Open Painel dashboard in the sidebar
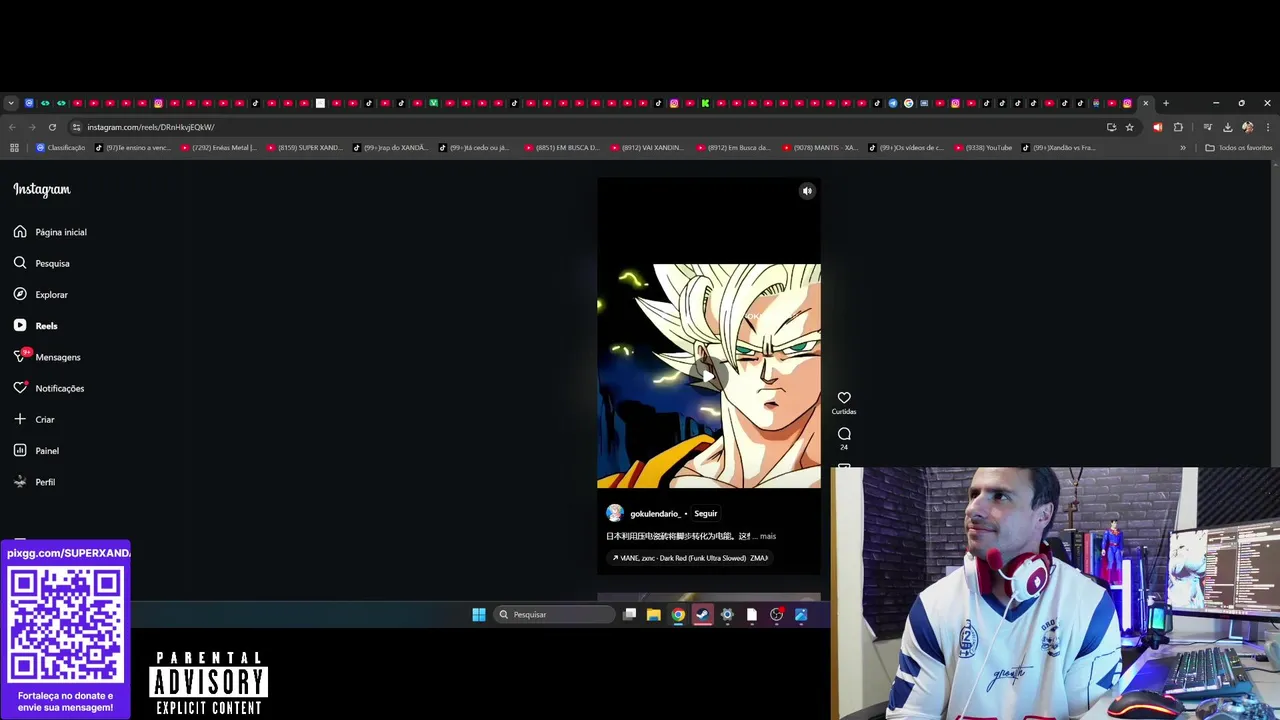Viewport: 1280px width, 720px height. coord(37,450)
